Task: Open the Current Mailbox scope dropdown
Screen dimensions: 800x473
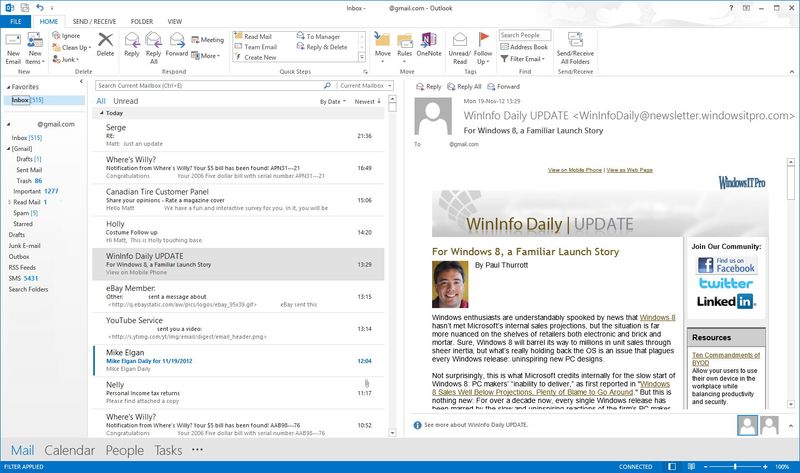Action: [x=363, y=85]
